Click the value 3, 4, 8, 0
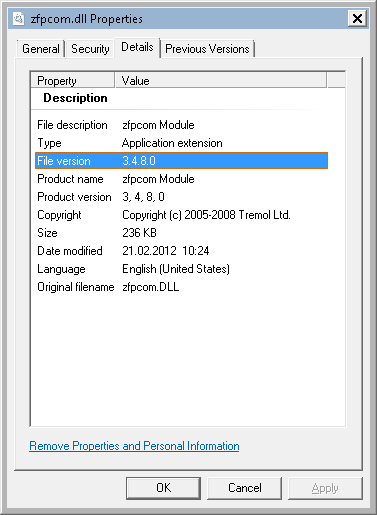377x515 pixels. [143, 197]
